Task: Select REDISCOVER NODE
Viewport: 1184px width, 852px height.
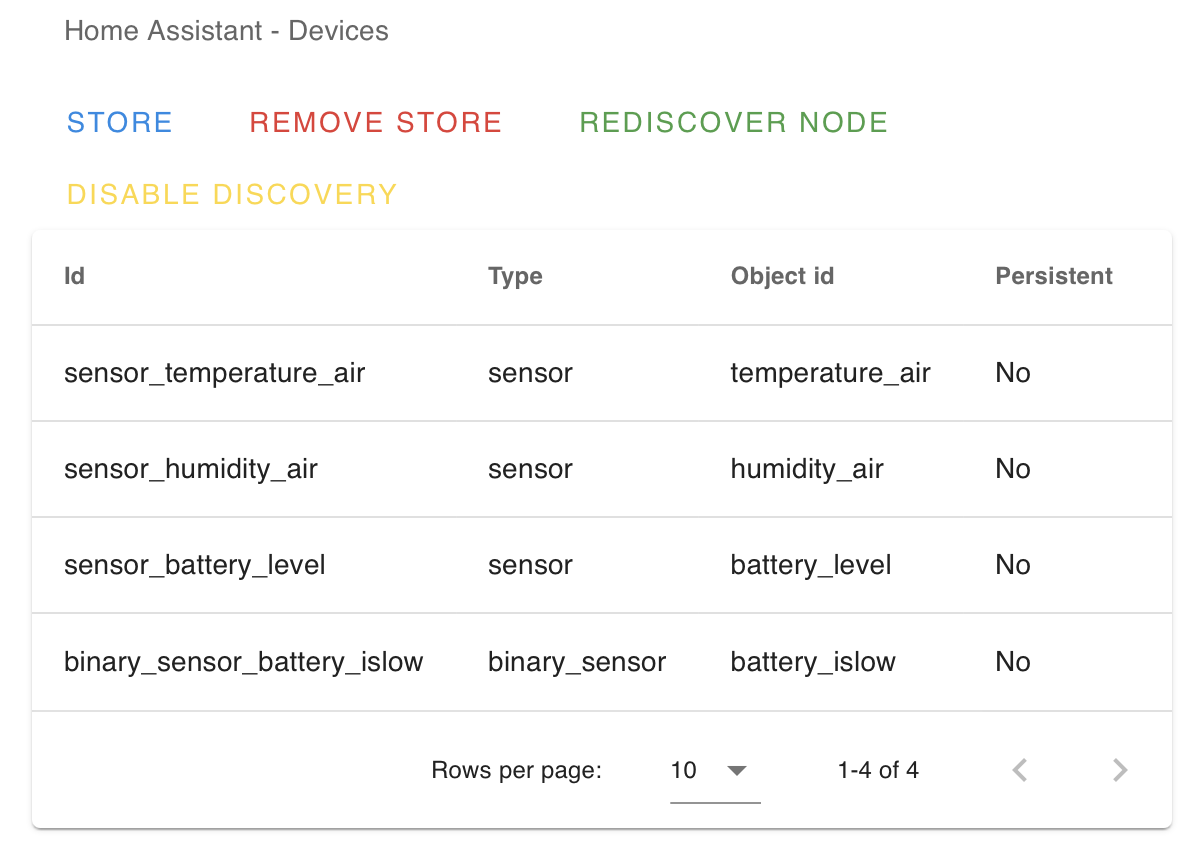Action: [x=733, y=122]
